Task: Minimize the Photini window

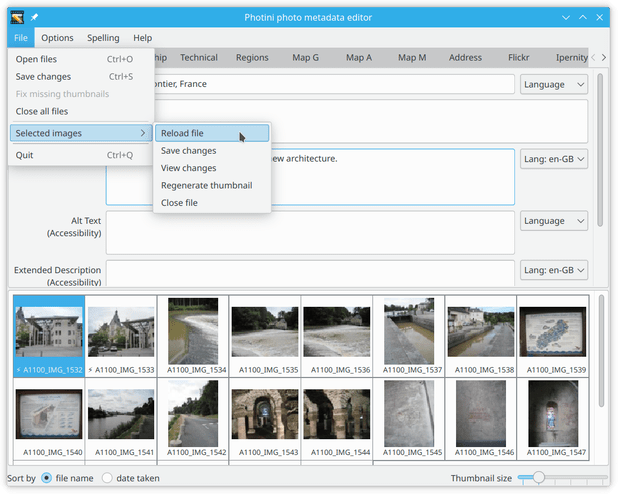Action: (566, 17)
